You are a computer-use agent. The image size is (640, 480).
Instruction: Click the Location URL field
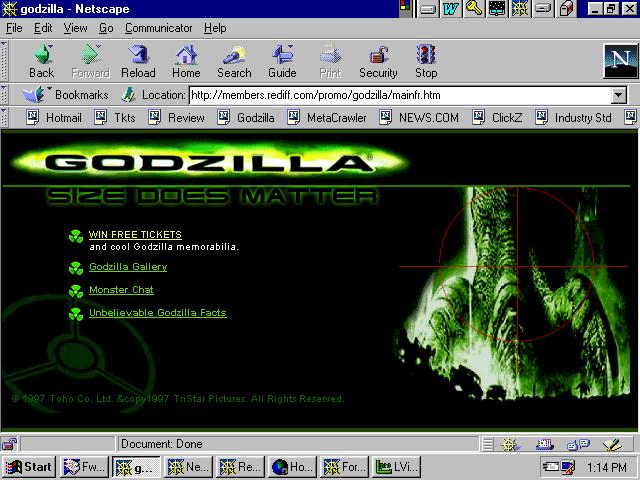click(x=398, y=95)
